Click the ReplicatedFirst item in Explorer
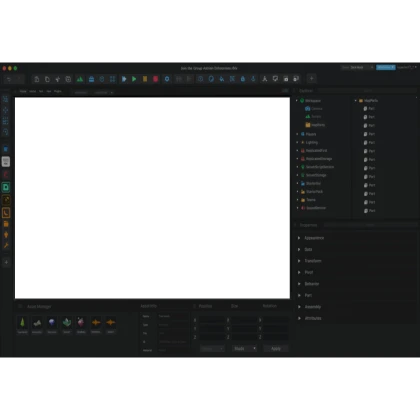The image size is (420, 420). (x=314, y=151)
